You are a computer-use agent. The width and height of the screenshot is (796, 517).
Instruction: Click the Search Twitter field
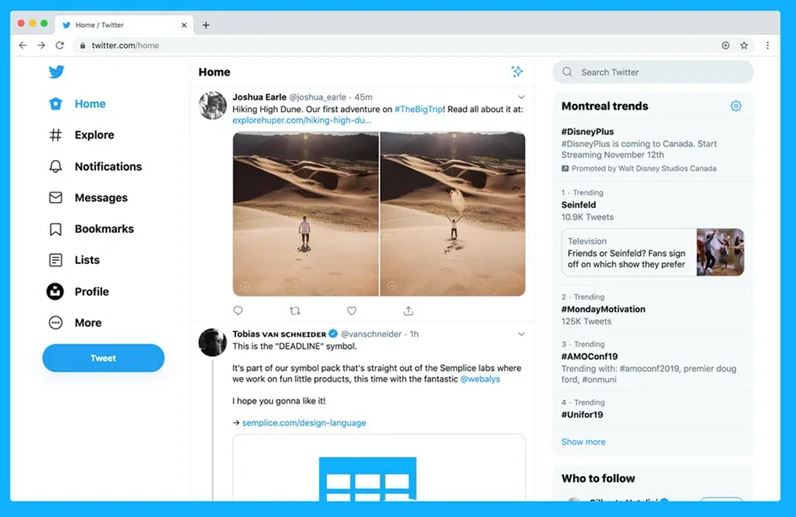pos(652,72)
